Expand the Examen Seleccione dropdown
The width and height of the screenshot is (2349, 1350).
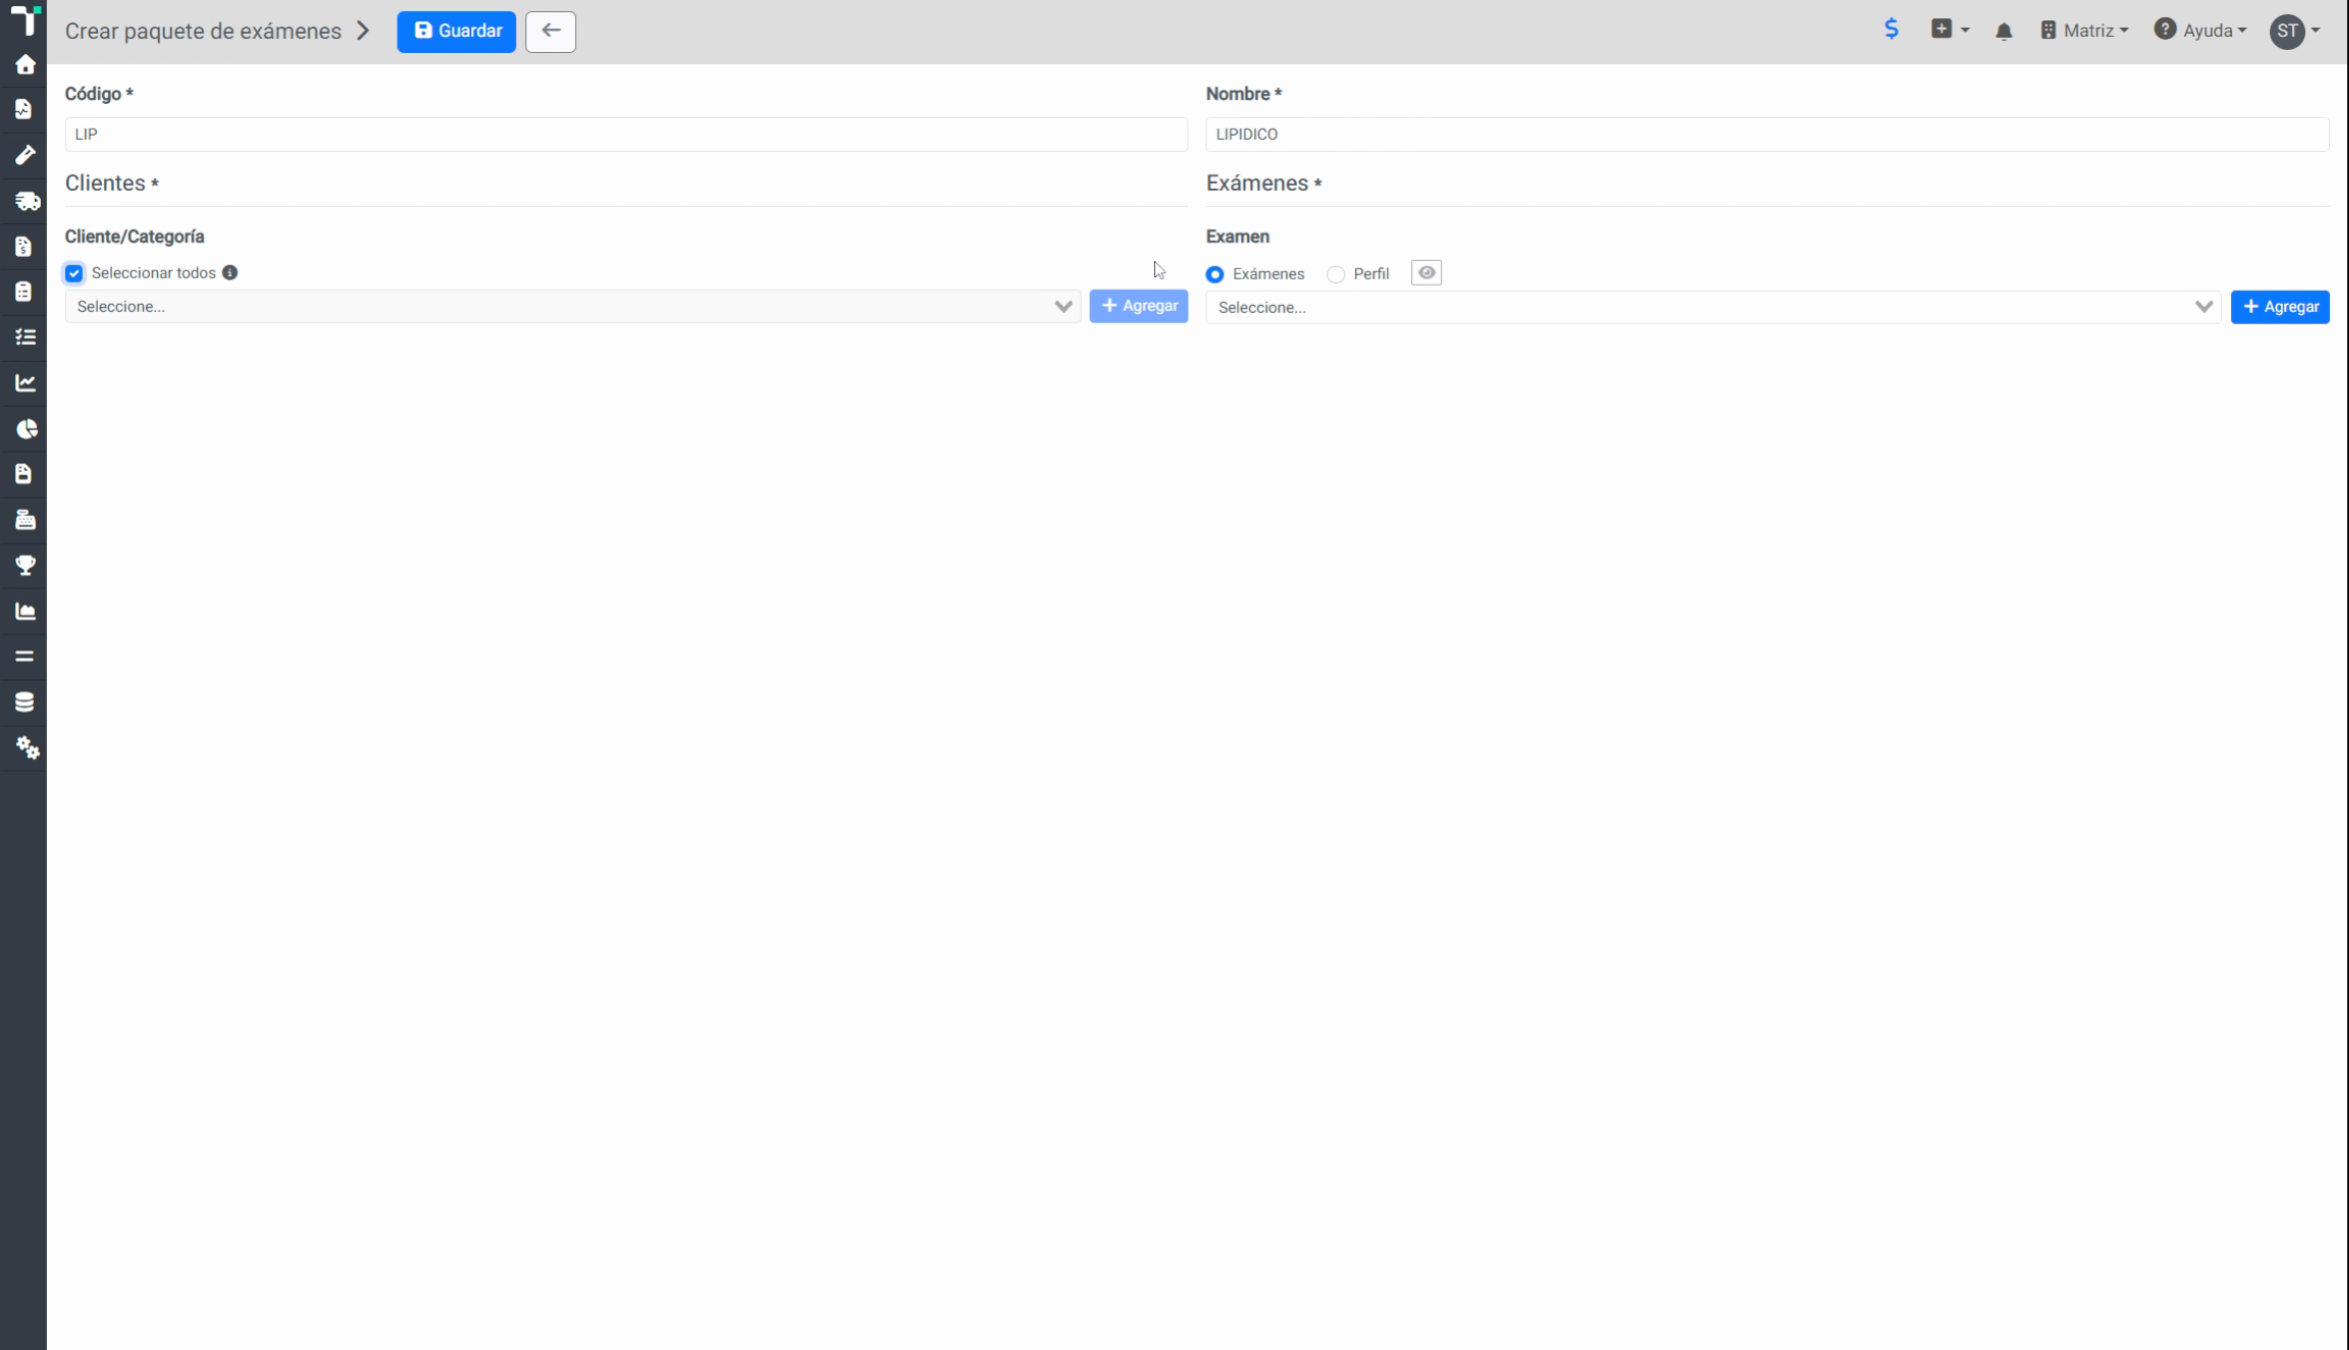pyautogui.click(x=1713, y=307)
